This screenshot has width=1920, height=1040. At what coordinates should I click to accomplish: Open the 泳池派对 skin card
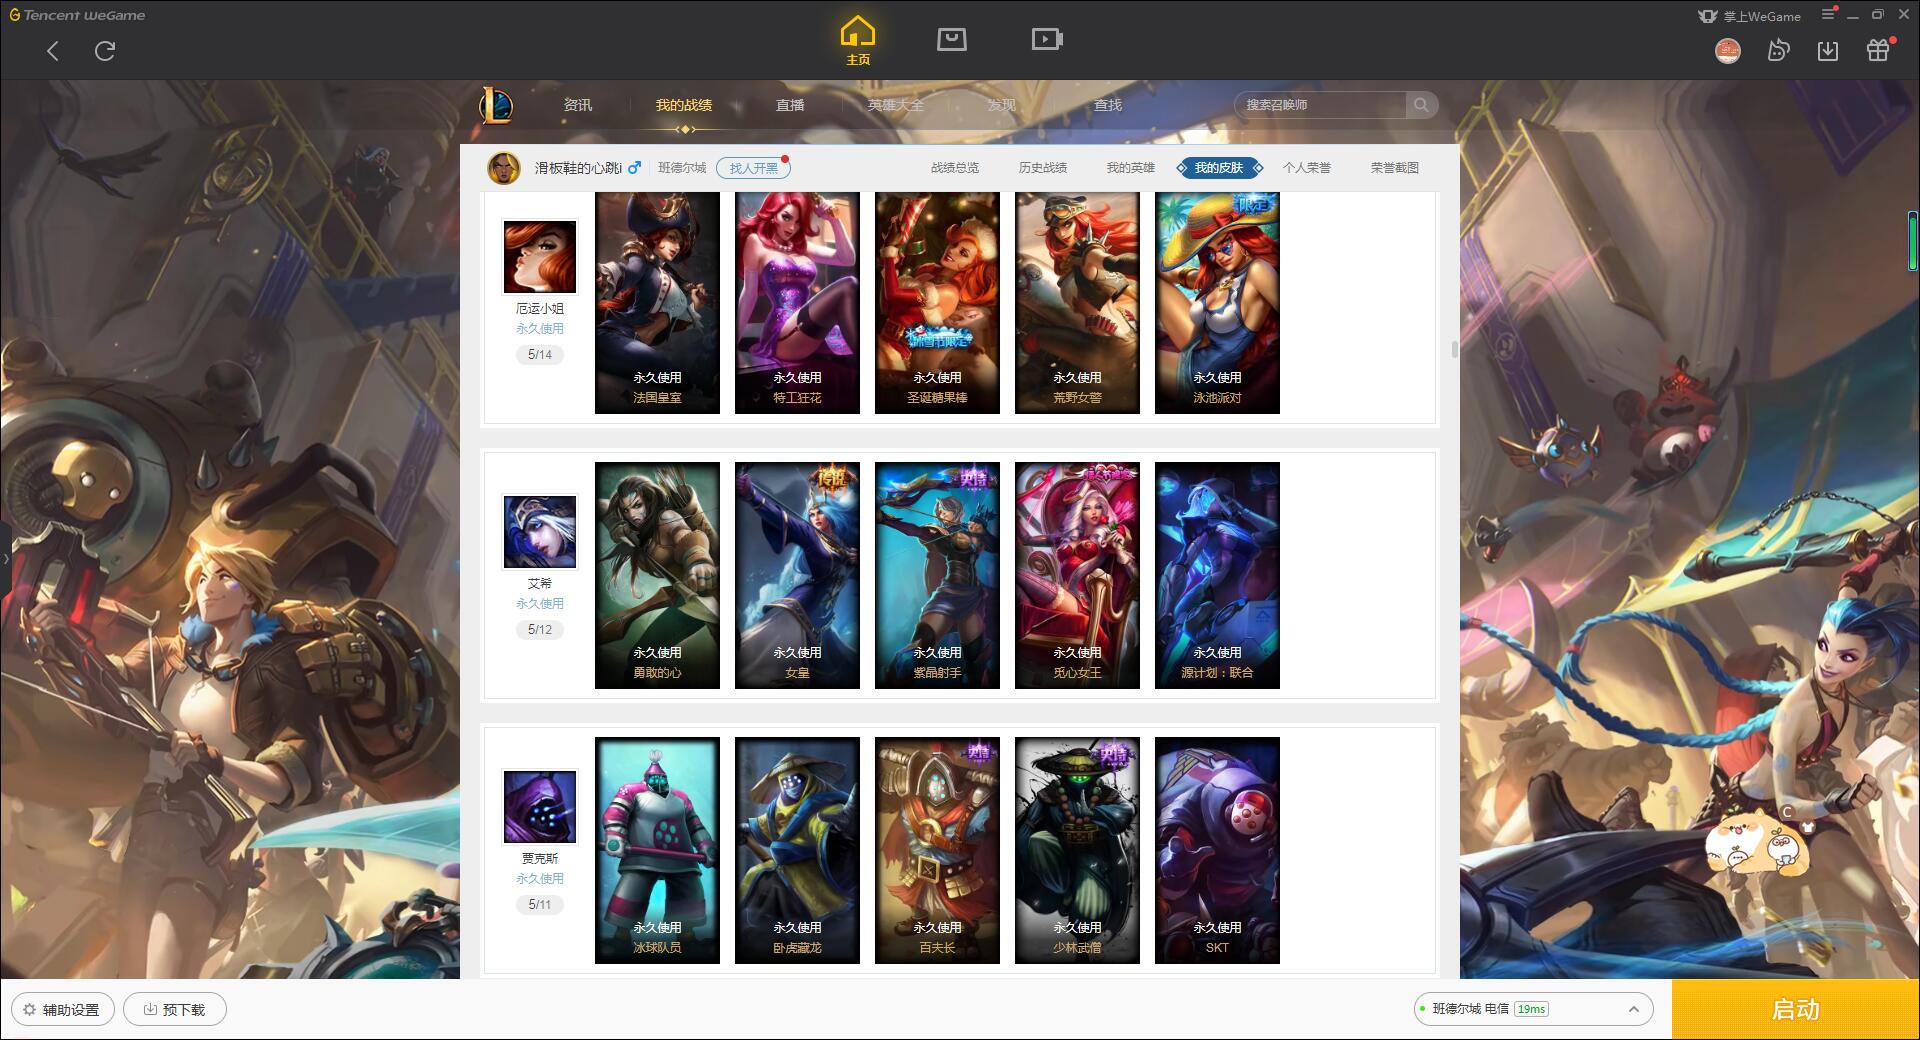click(x=1217, y=303)
